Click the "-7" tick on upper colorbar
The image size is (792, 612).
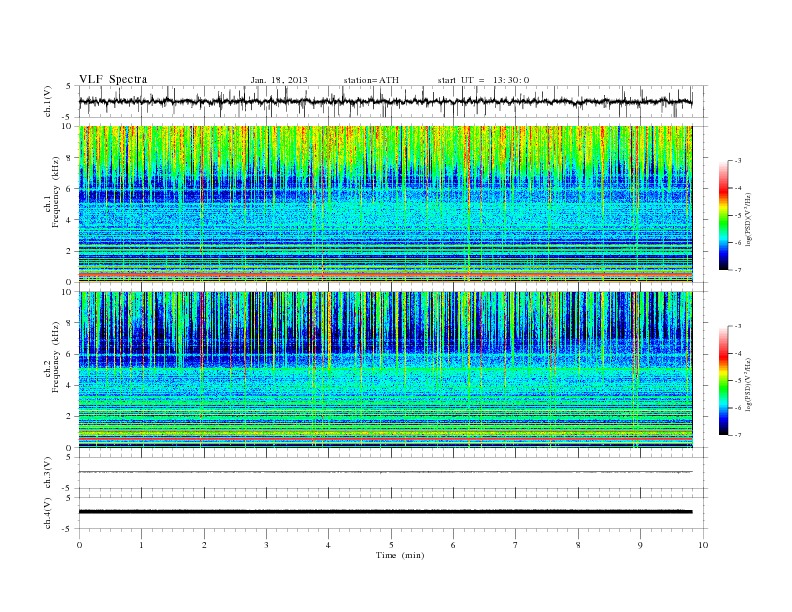click(738, 270)
